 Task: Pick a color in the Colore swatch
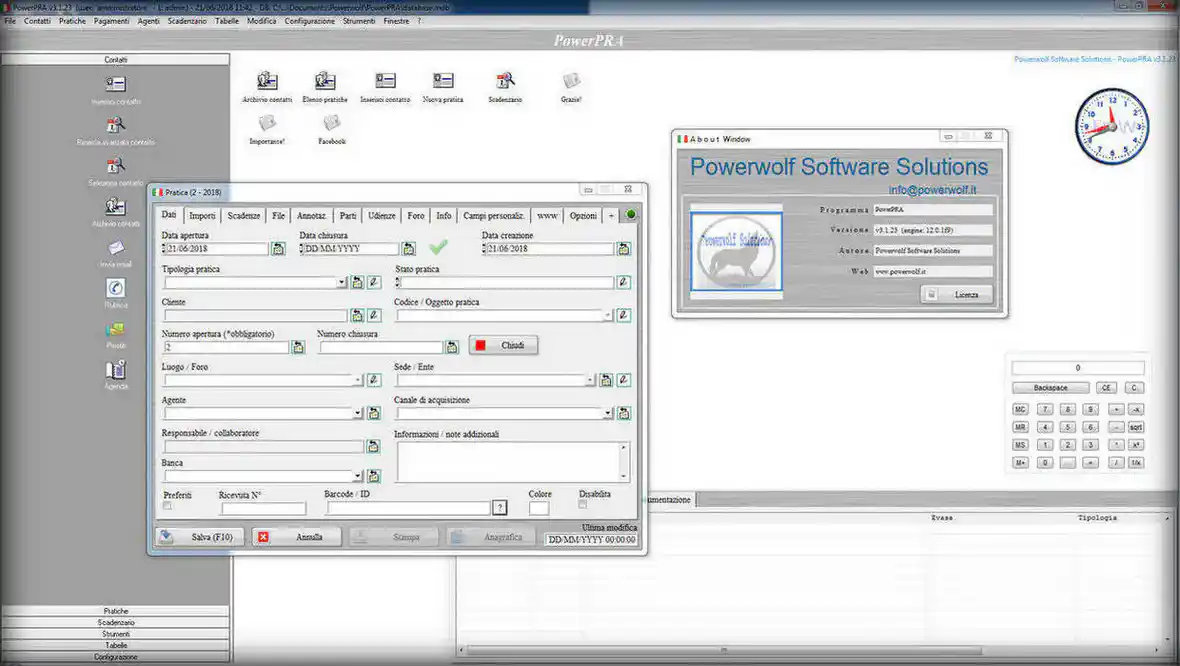(539, 509)
